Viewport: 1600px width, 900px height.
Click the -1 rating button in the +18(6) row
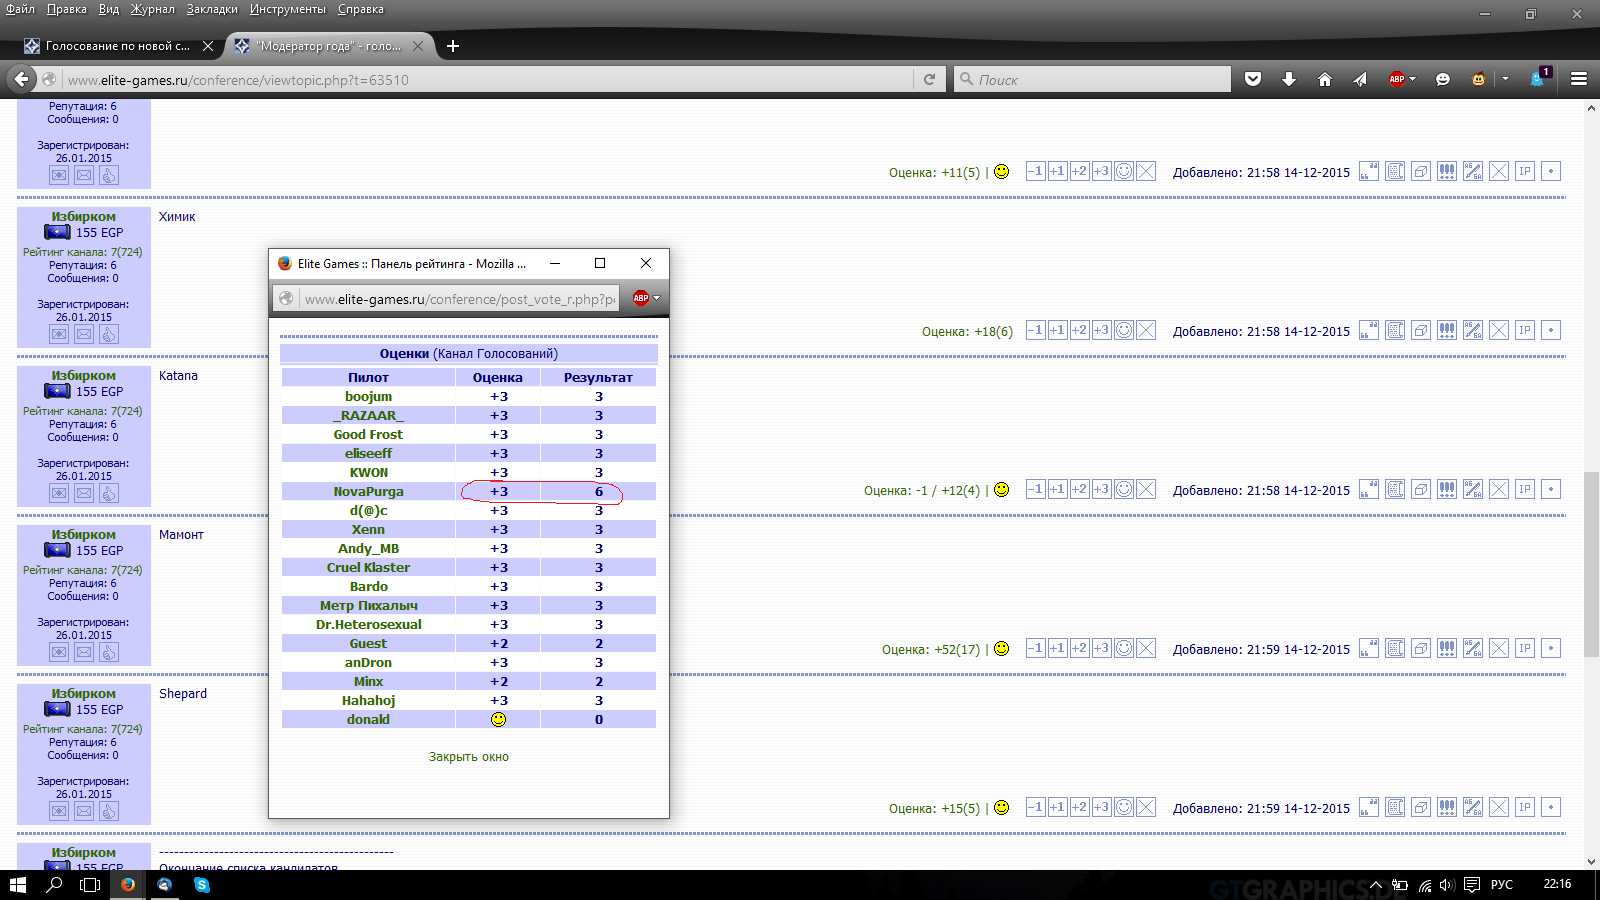[x=1035, y=331]
